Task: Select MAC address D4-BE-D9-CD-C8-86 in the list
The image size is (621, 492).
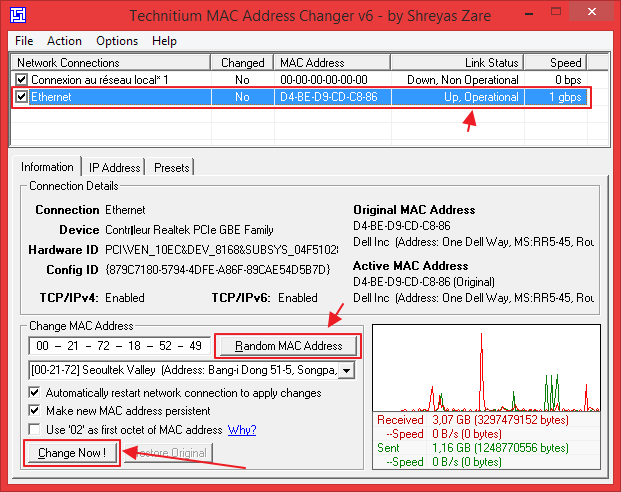Action: click(329, 97)
